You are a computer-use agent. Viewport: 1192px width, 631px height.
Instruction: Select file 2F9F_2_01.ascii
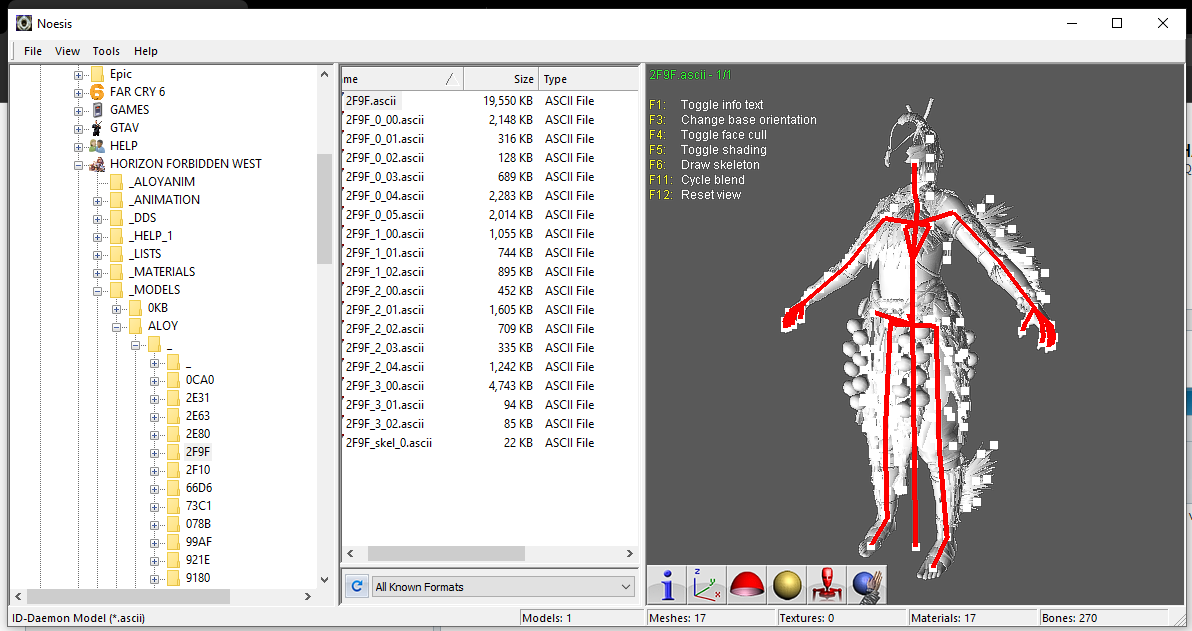pyautogui.click(x=385, y=309)
